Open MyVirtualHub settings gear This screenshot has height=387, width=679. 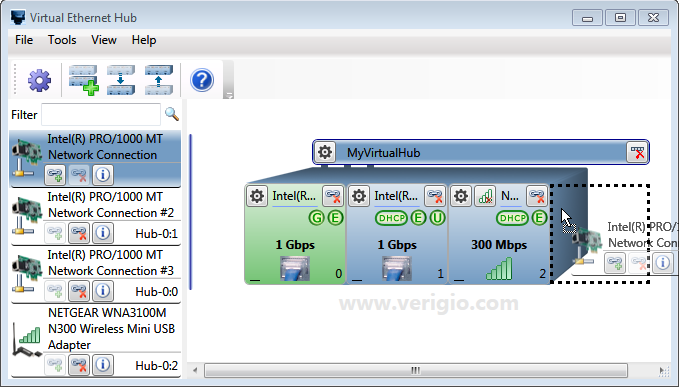(x=325, y=152)
